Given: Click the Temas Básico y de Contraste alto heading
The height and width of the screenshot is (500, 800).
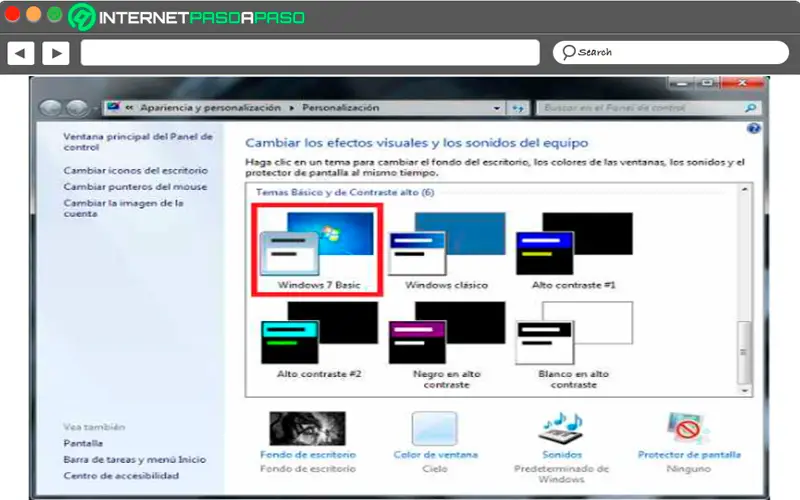Looking at the screenshot, I should (x=345, y=192).
